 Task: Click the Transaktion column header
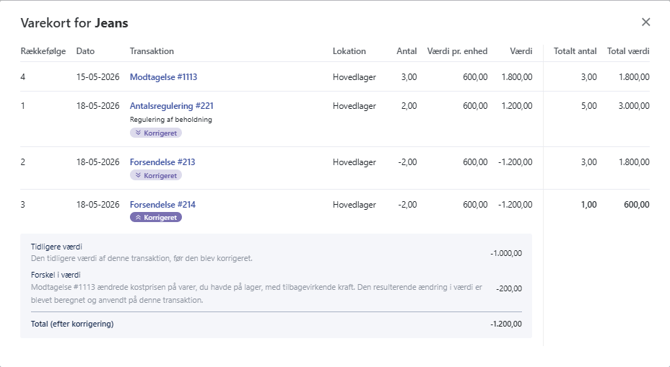(152, 51)
